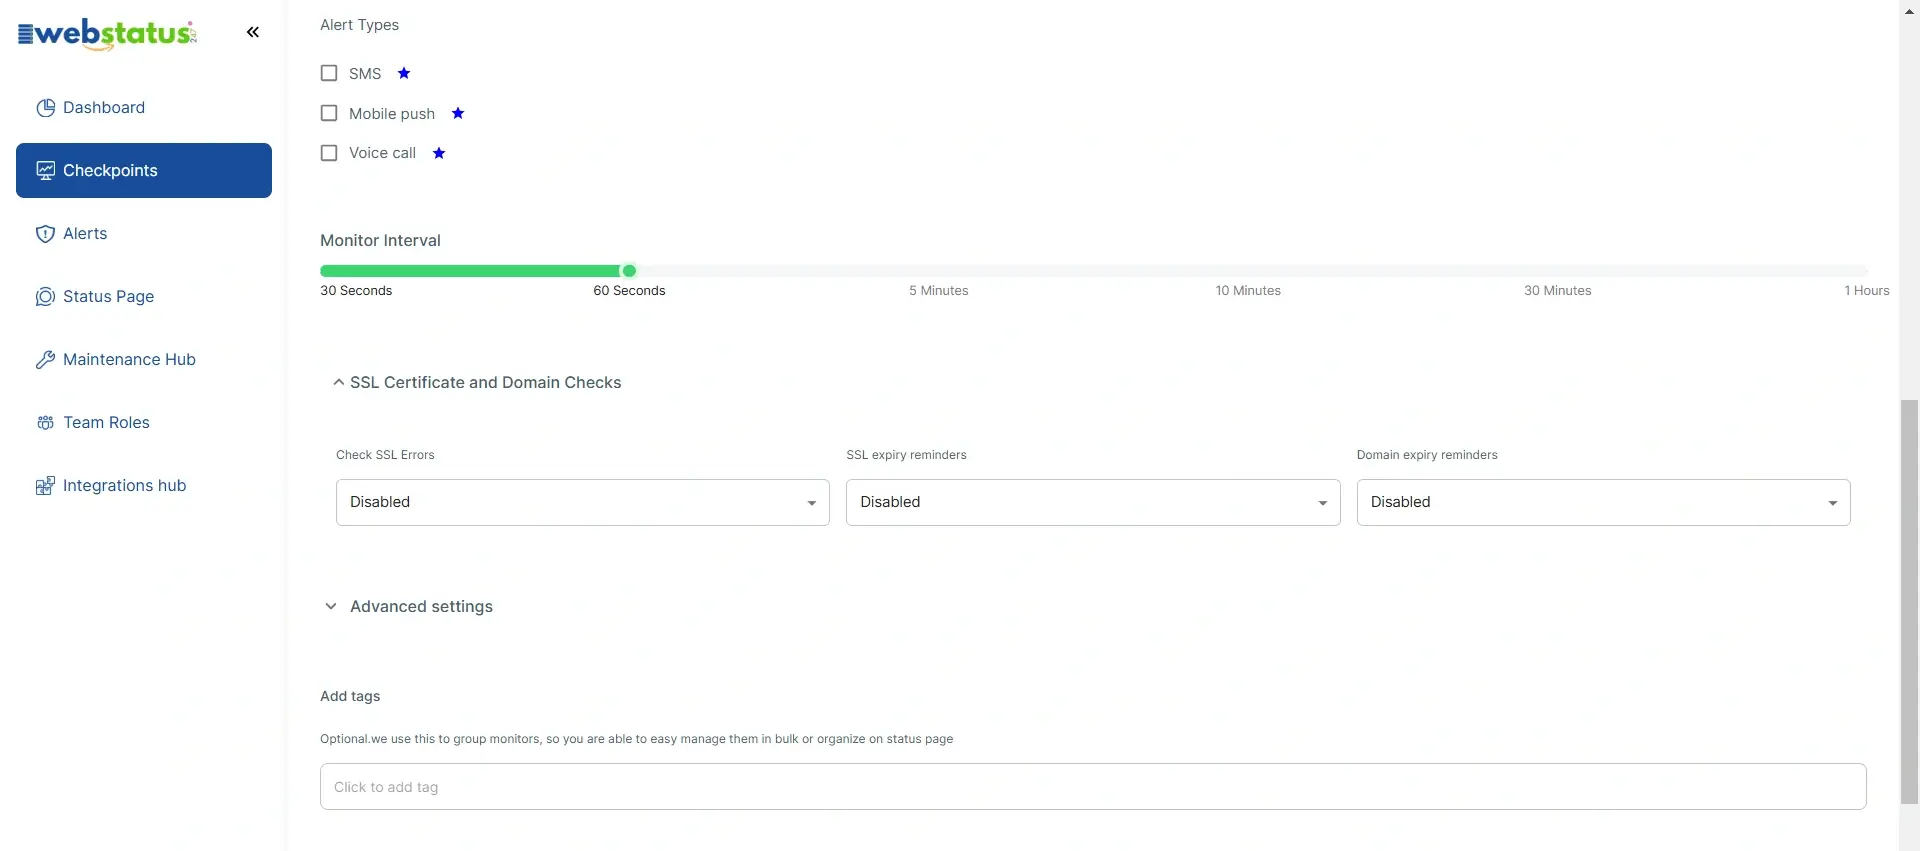Click the Checkpoints monitor icon
The height and width of the screenshot is (851, 1920).
pyautogui.click(x=45, y=171)
